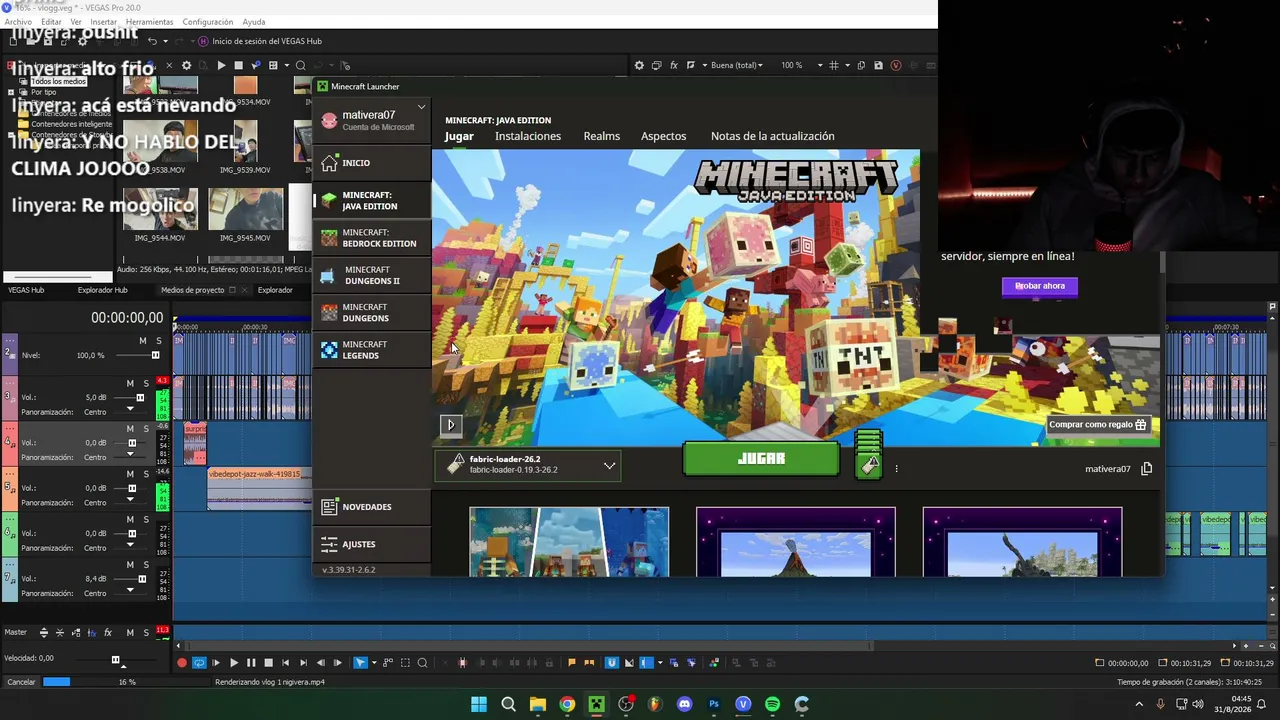
Task: Open Notas de la actualización tab
Action: (773, 136)
